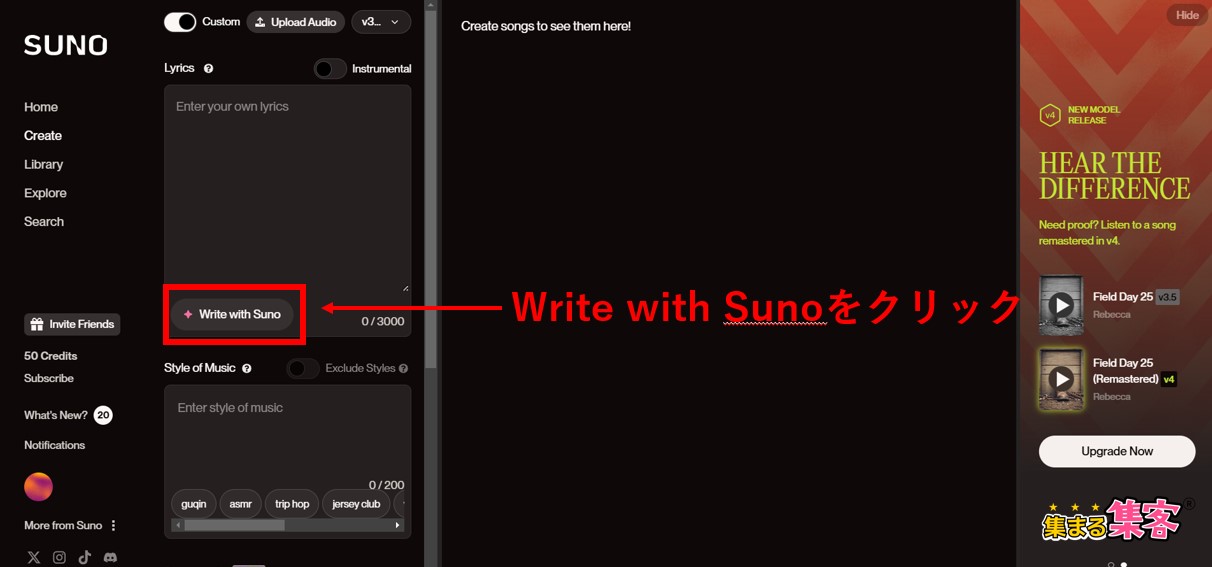Hide the promo panel
The image size is (1212, 567).
pyautogui.click(x=1187, y=15)
